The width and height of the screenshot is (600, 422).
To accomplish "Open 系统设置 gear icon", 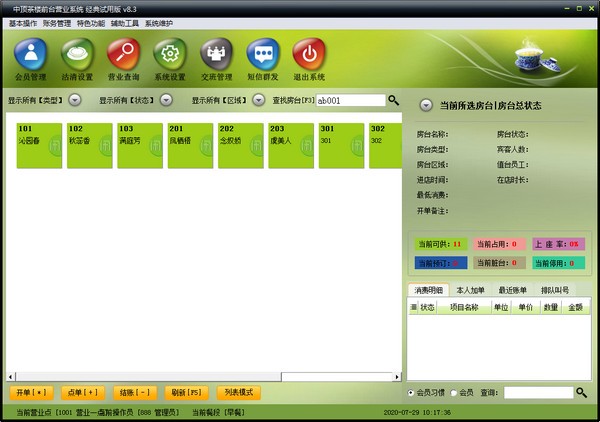I will (170, 58).
